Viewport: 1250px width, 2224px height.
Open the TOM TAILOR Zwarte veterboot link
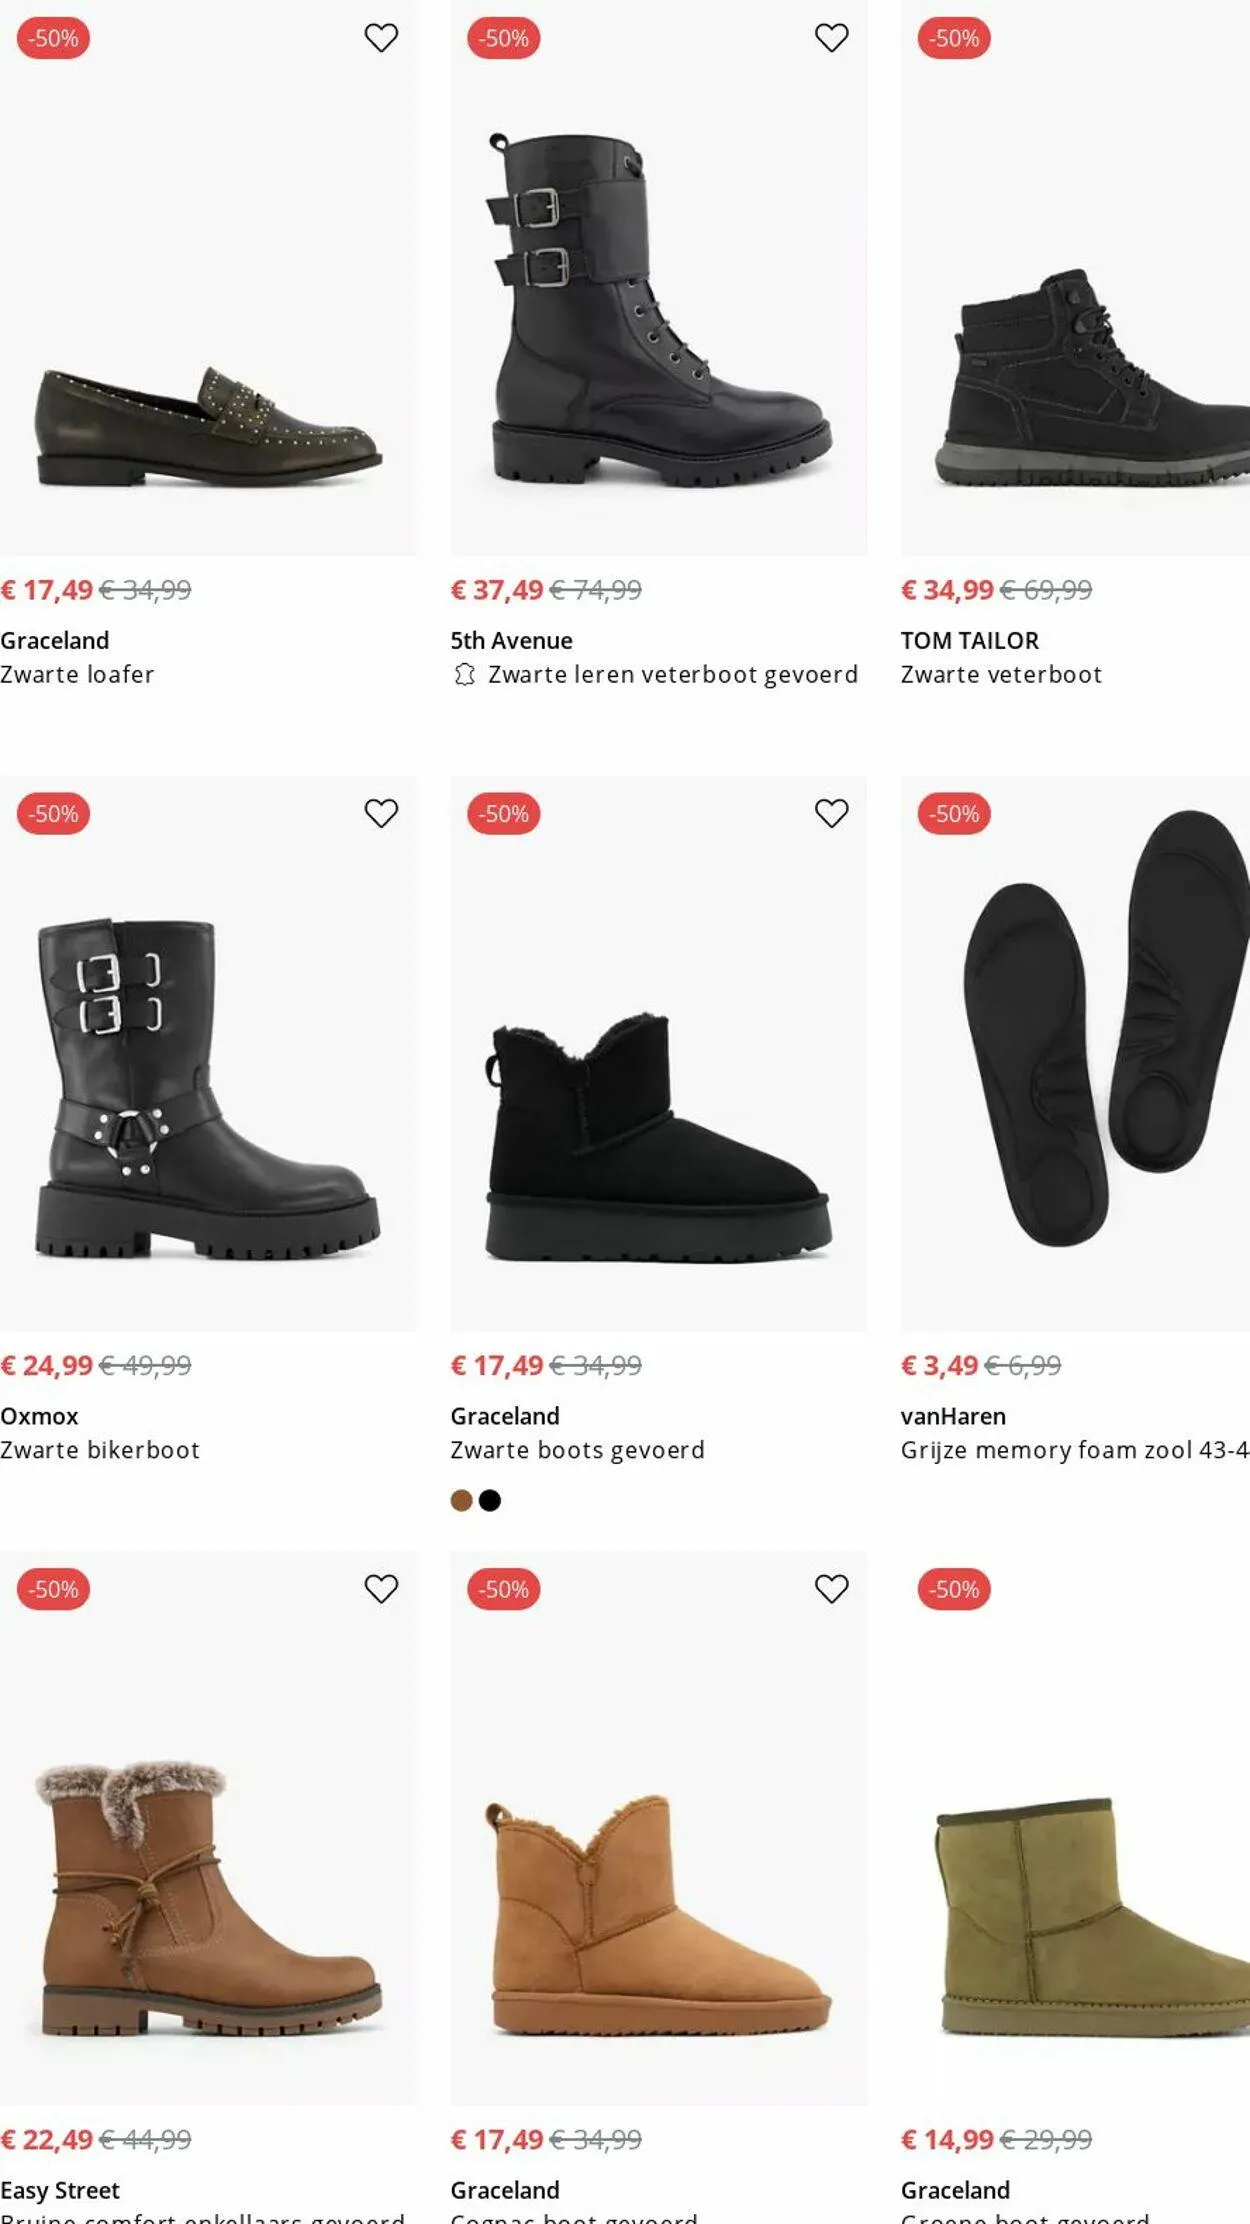[1001, 675]
